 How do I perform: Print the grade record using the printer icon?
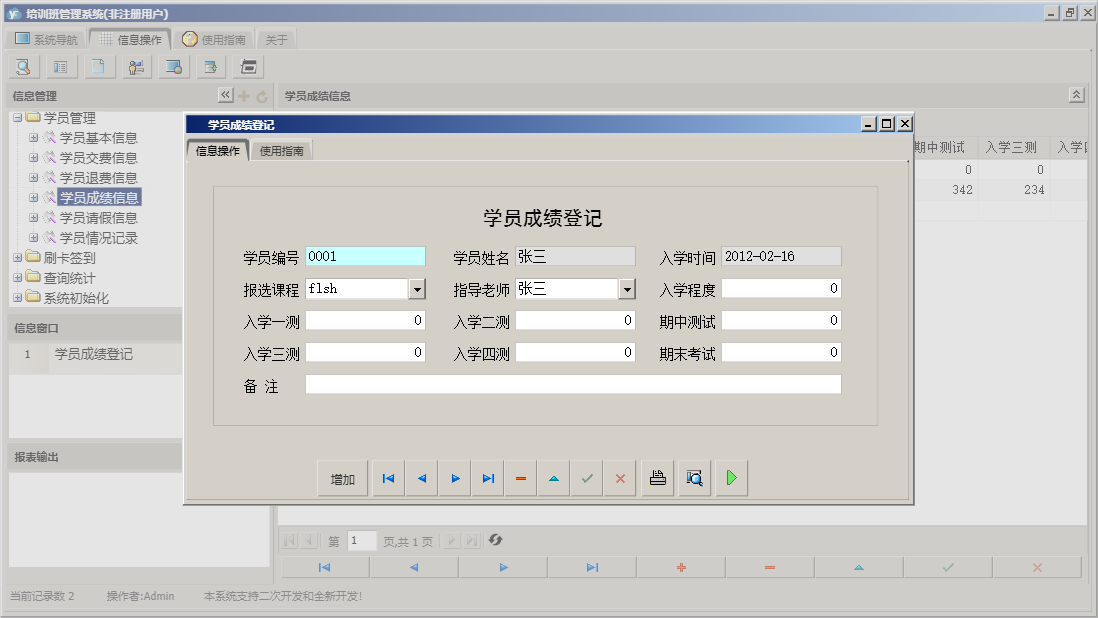pyautogui.click(x=657, y=477)
